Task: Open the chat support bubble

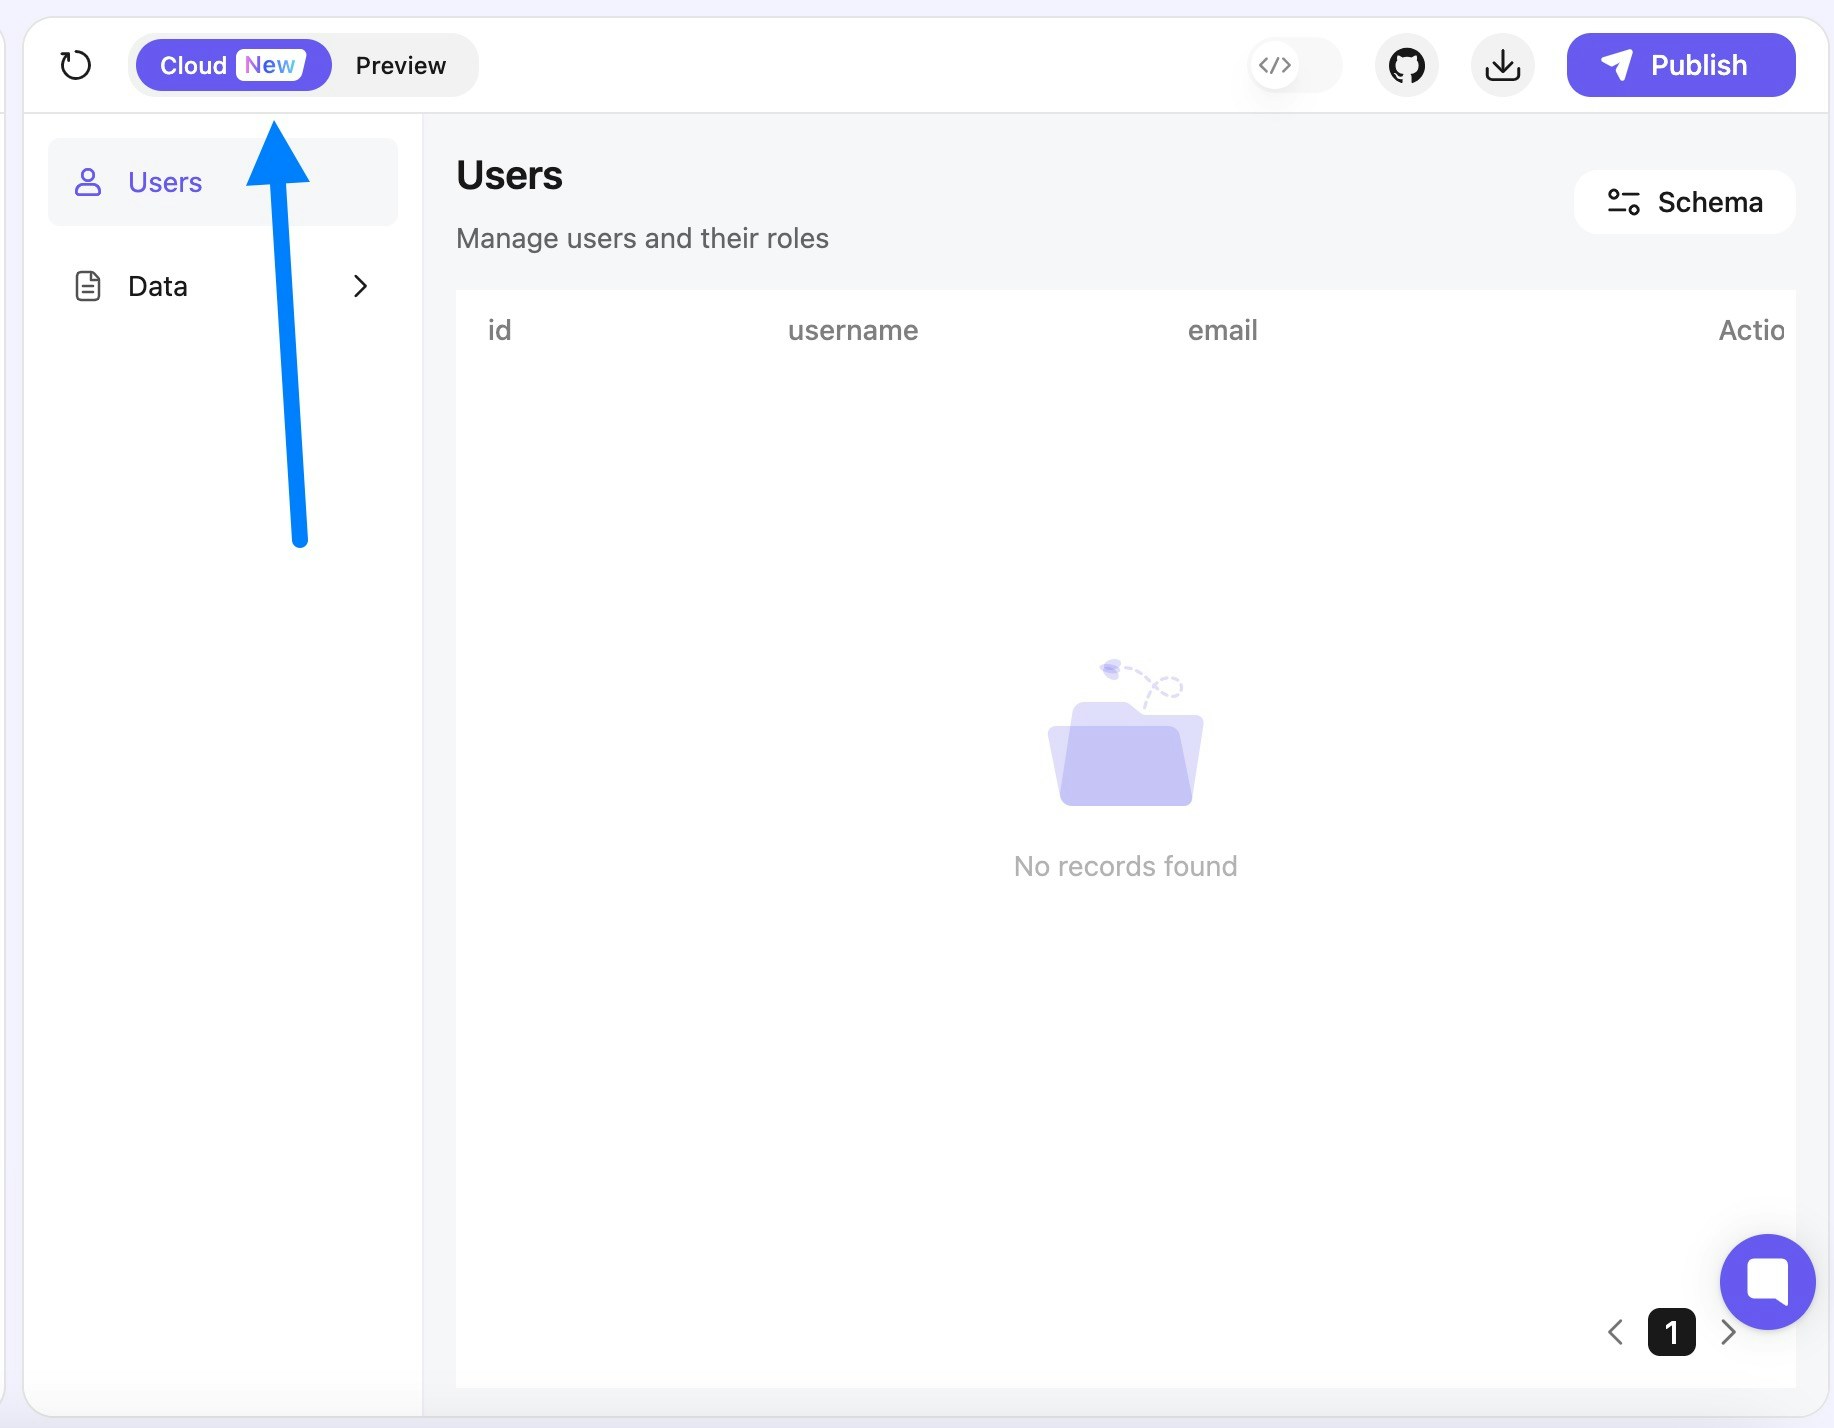Action: coord(1767,1282)
